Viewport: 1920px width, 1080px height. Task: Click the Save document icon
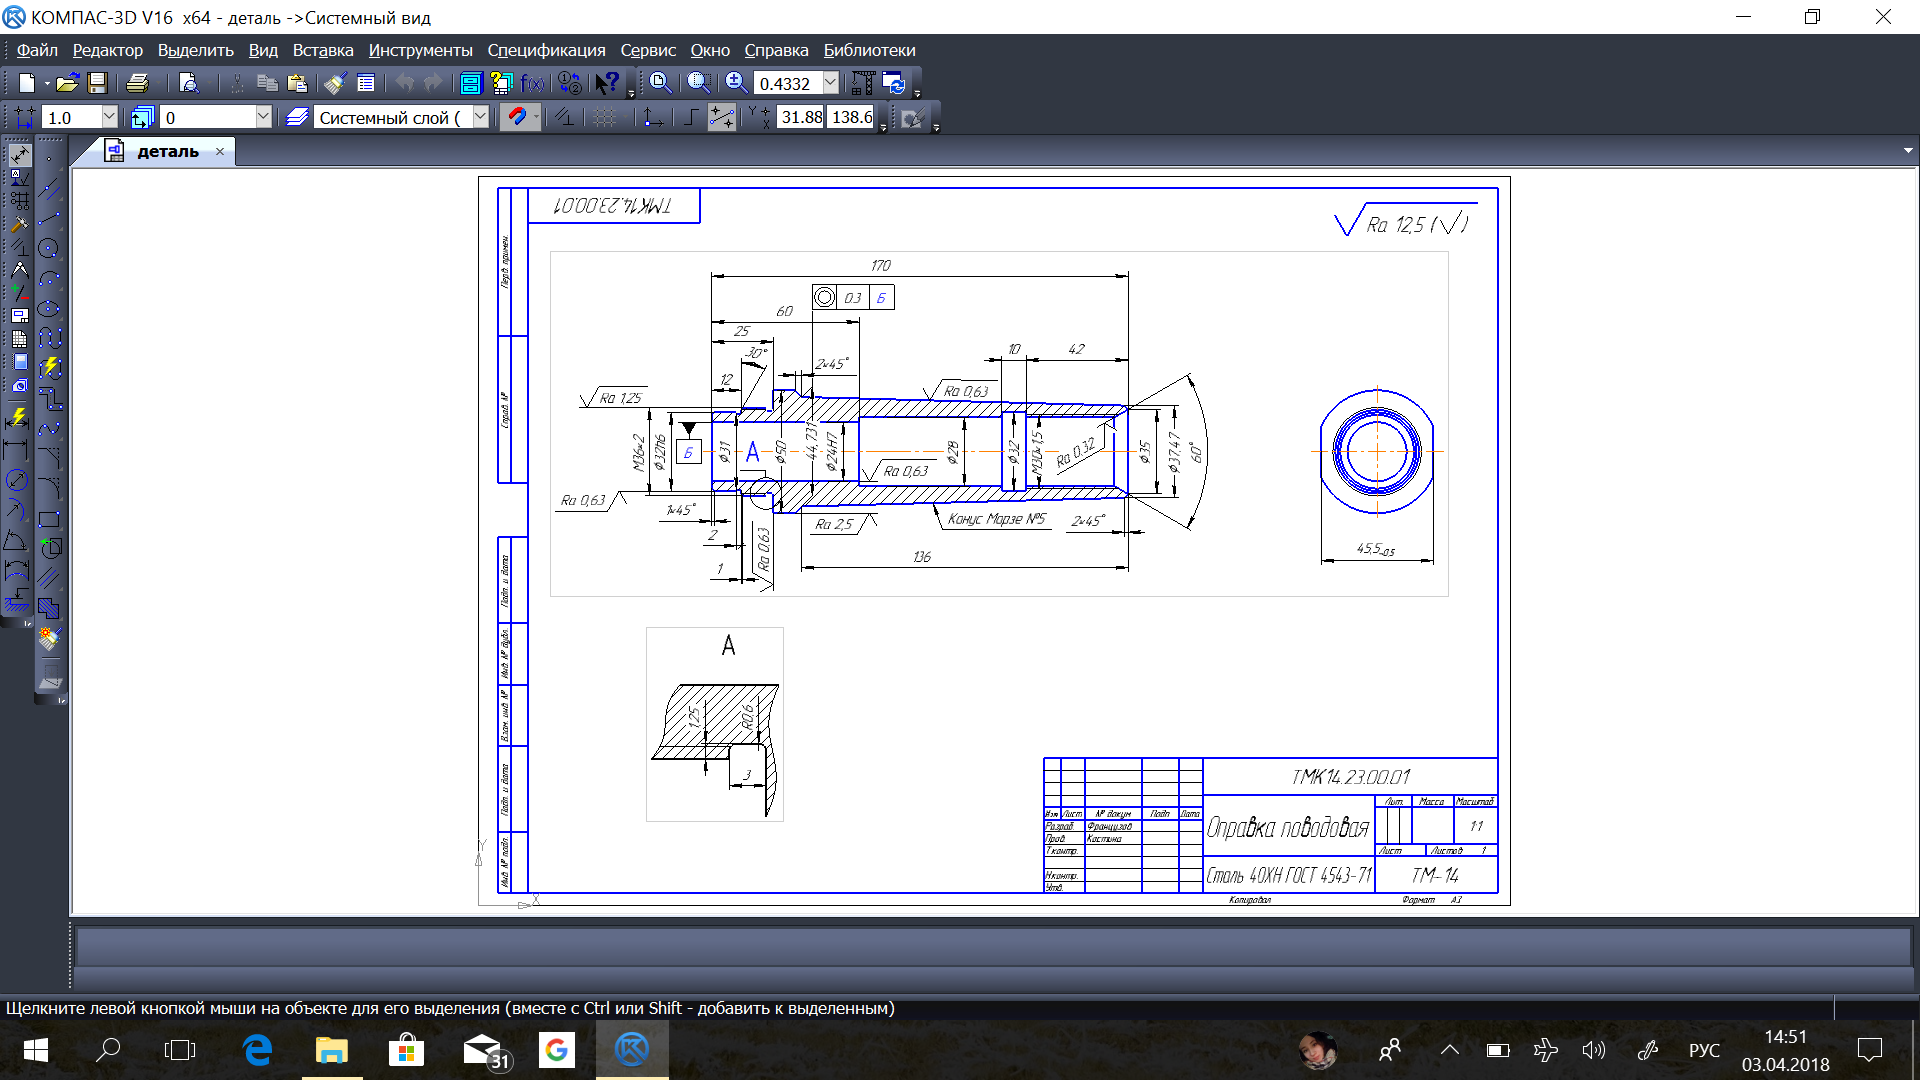point(97,83)
